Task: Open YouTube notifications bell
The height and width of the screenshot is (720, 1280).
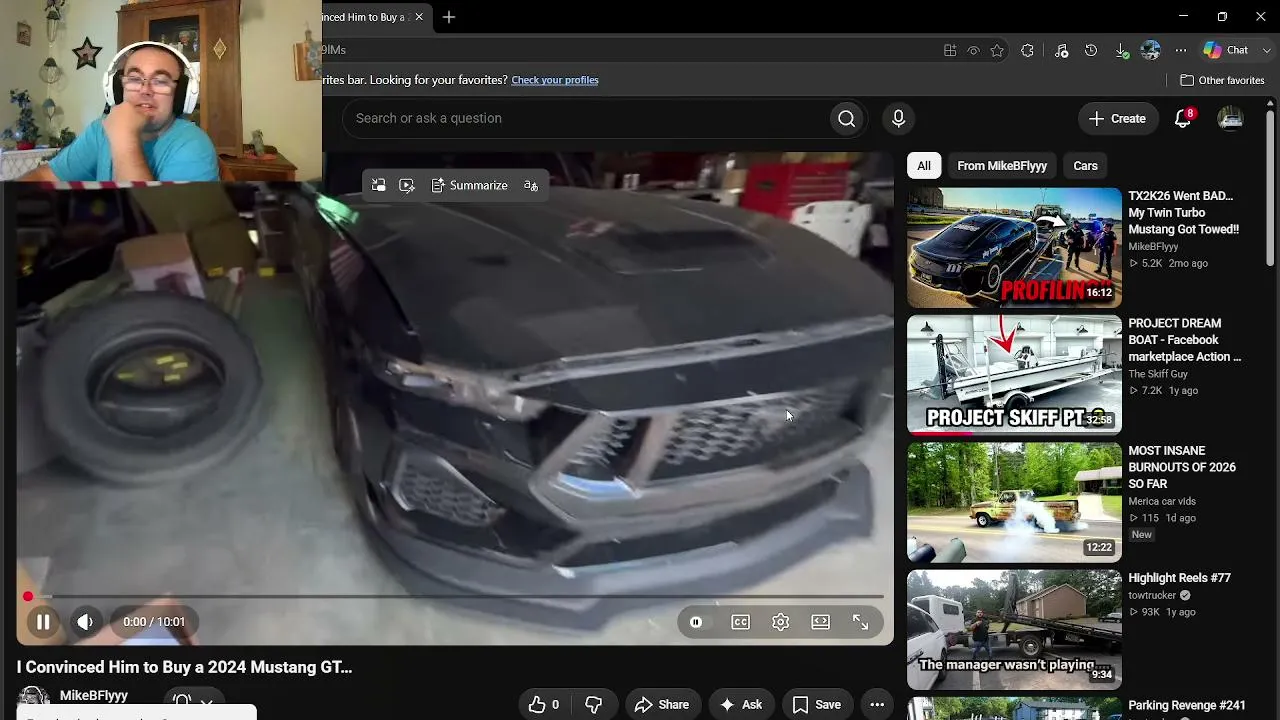Action: click(1183, 118)
